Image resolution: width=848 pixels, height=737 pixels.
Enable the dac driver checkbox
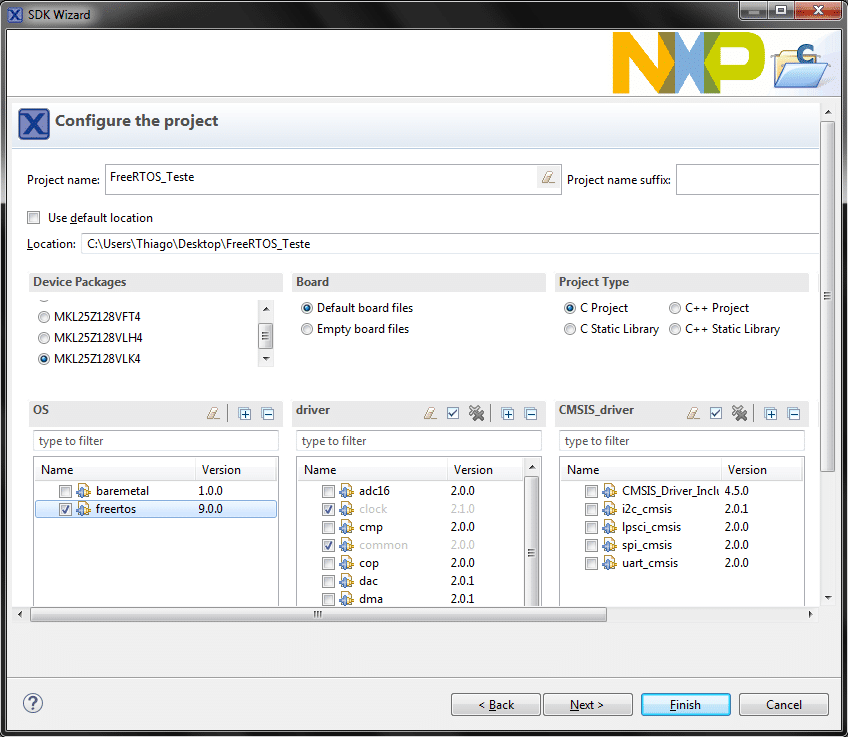coord(328,581)
